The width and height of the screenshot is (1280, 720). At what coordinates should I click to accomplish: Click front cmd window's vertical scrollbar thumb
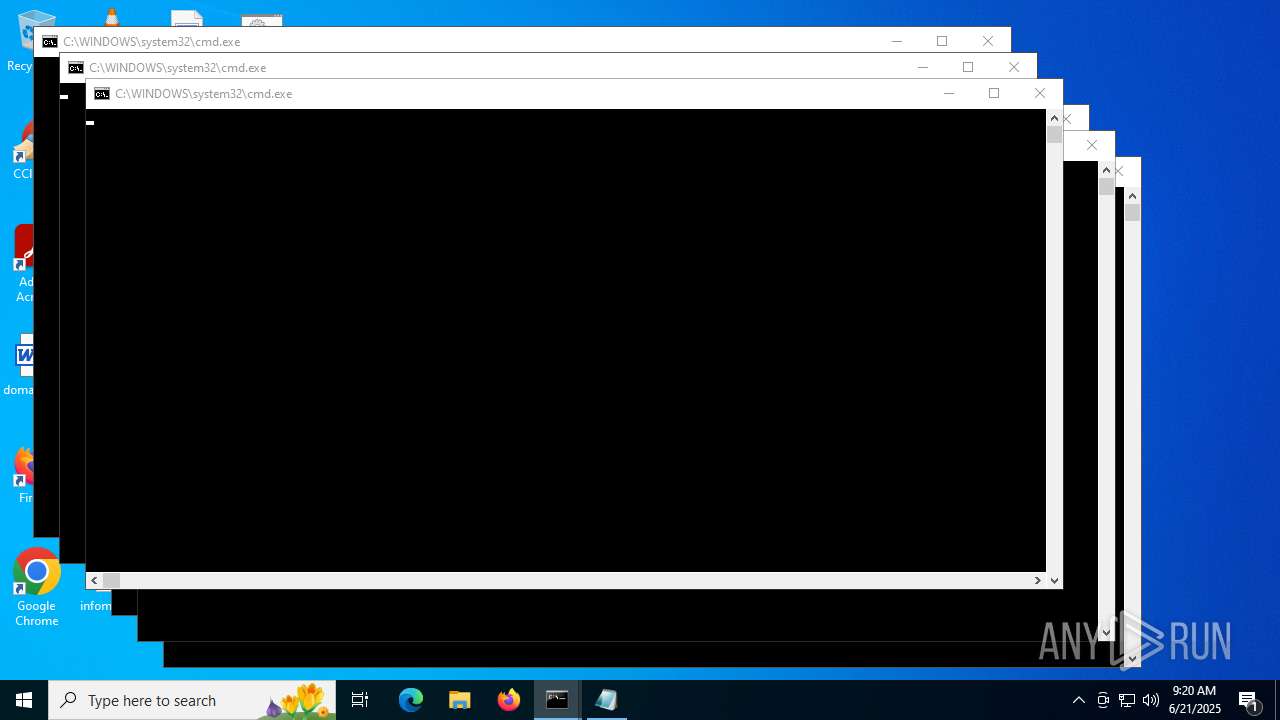click(x=1054, y=135)
